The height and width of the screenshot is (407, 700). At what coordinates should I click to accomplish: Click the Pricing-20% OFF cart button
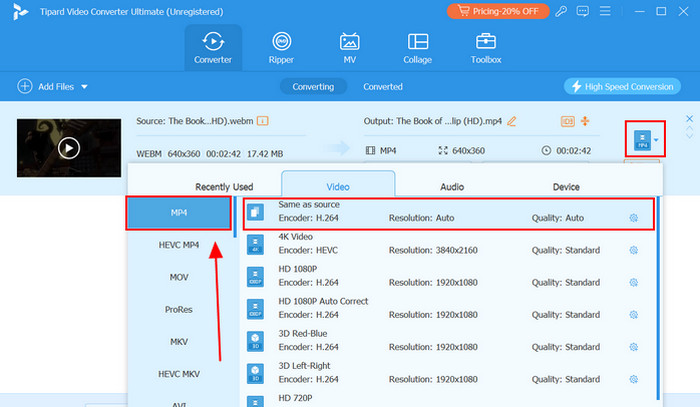(498, 11)
